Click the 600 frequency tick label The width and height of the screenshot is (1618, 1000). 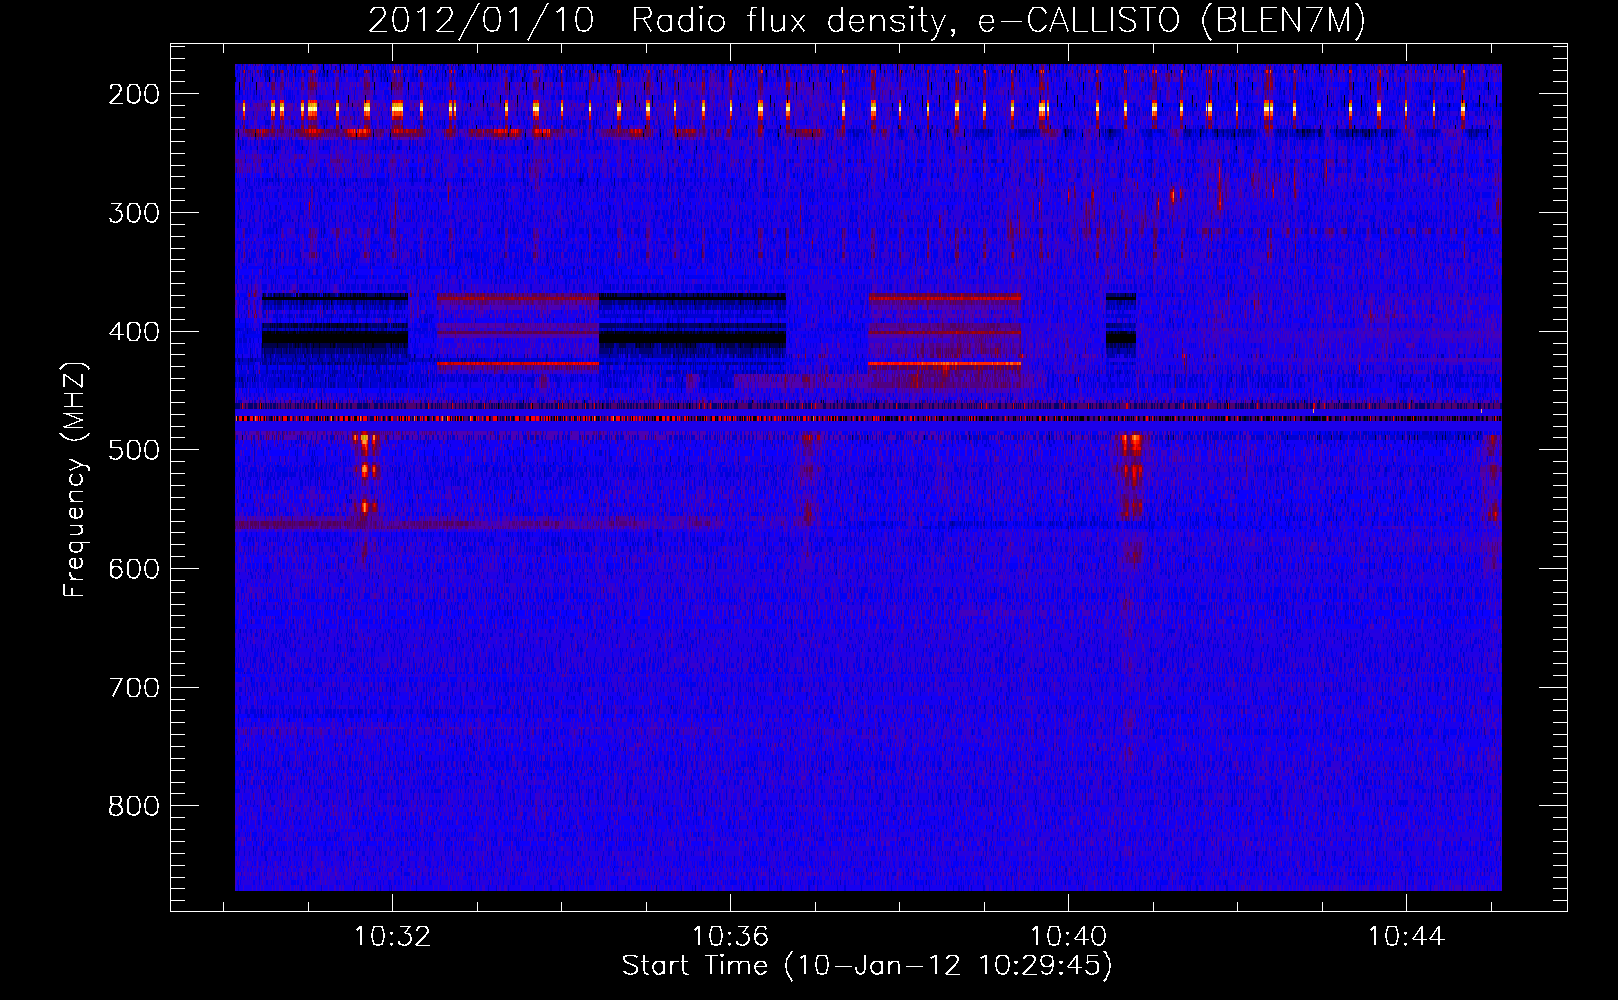(x=133, y=569)
